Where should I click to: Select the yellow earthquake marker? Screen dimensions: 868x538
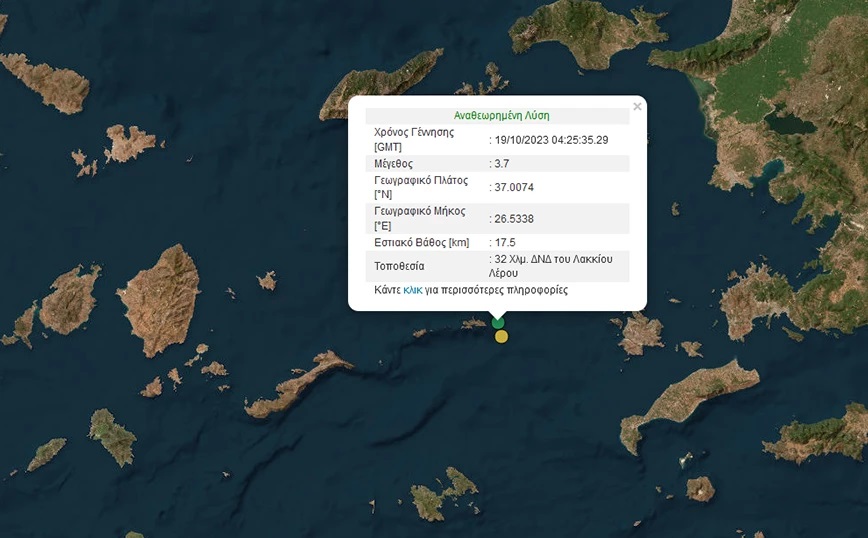[x=501, y=337]
